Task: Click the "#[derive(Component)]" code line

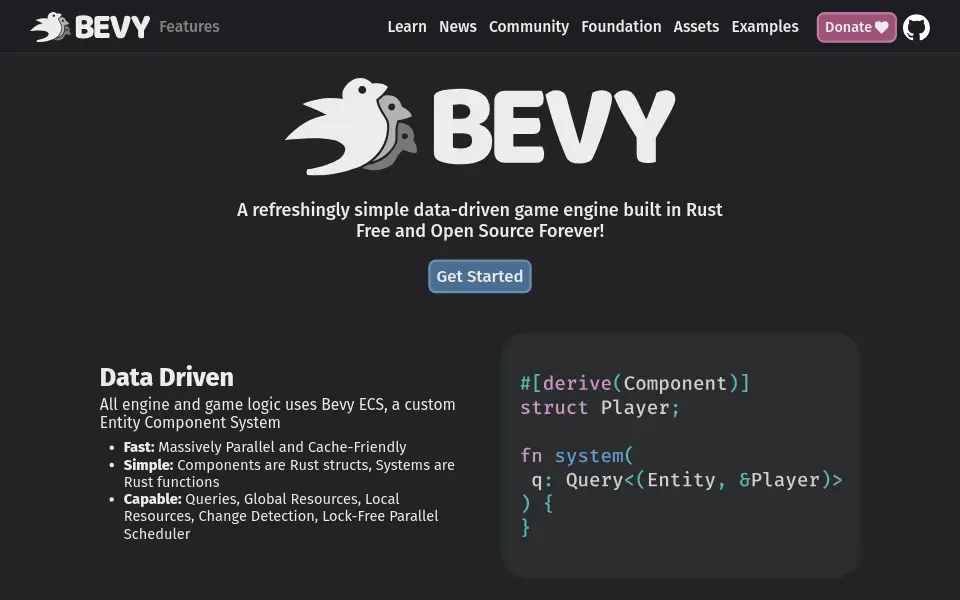Action: [634, 383]
